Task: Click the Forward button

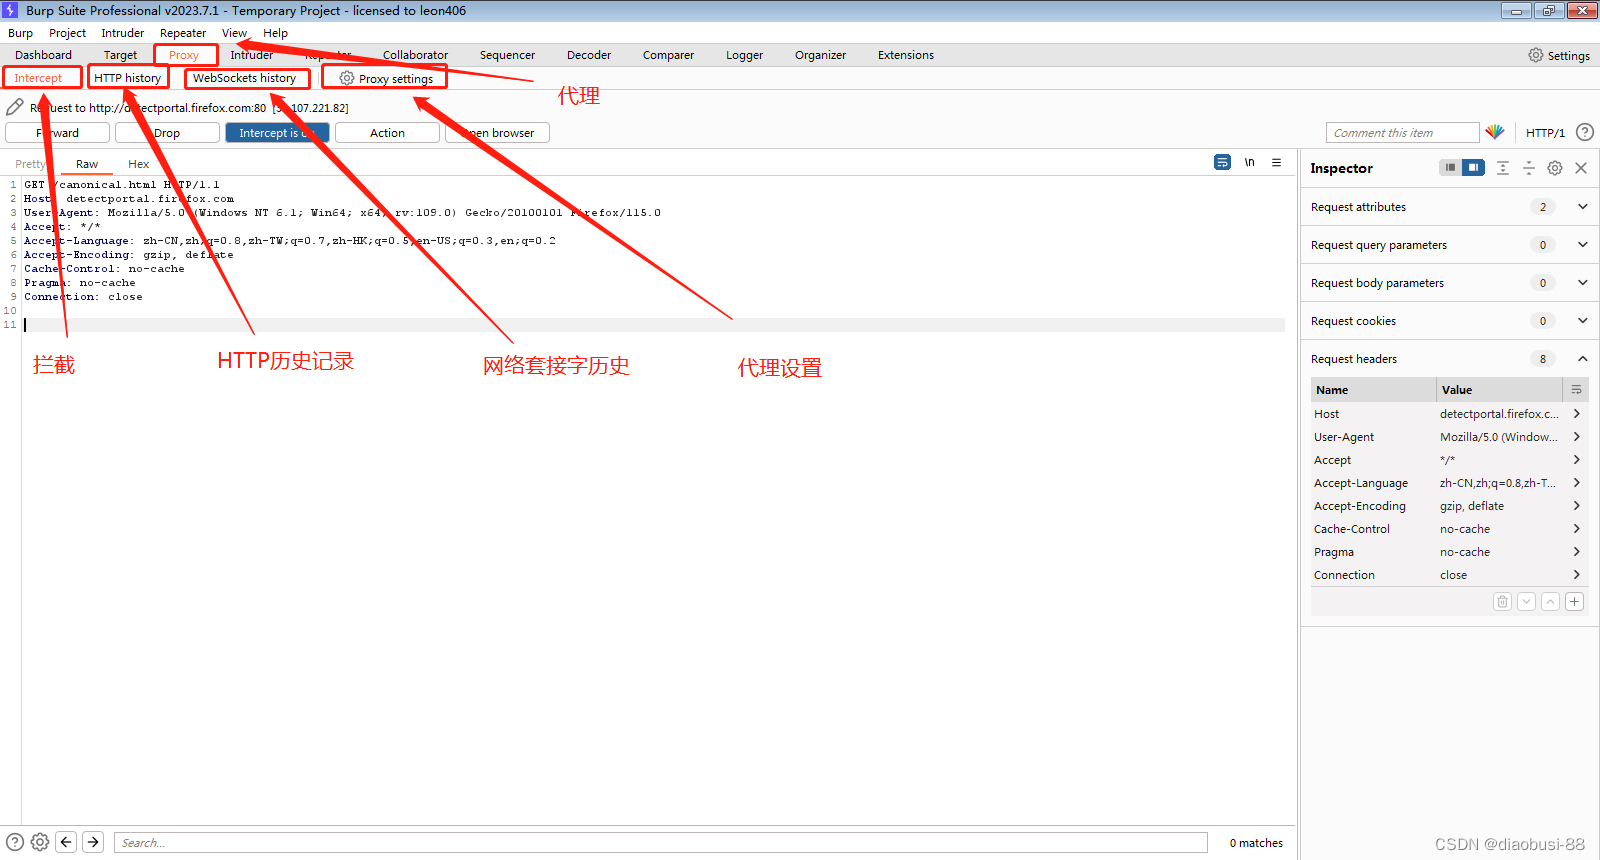Action: pos(58,132)
